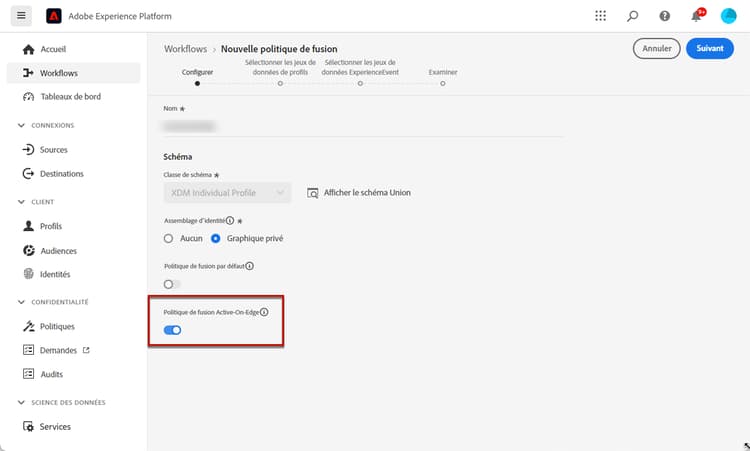Click the Audits list icon
The height and width of the screenshot is (451, 750).
coord(29,374)
